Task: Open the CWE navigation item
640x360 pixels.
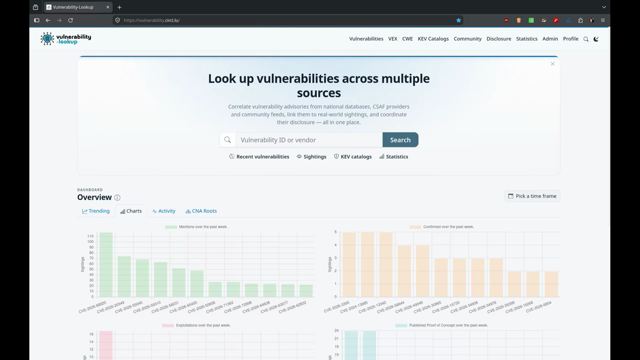Action: click(407, 39)
